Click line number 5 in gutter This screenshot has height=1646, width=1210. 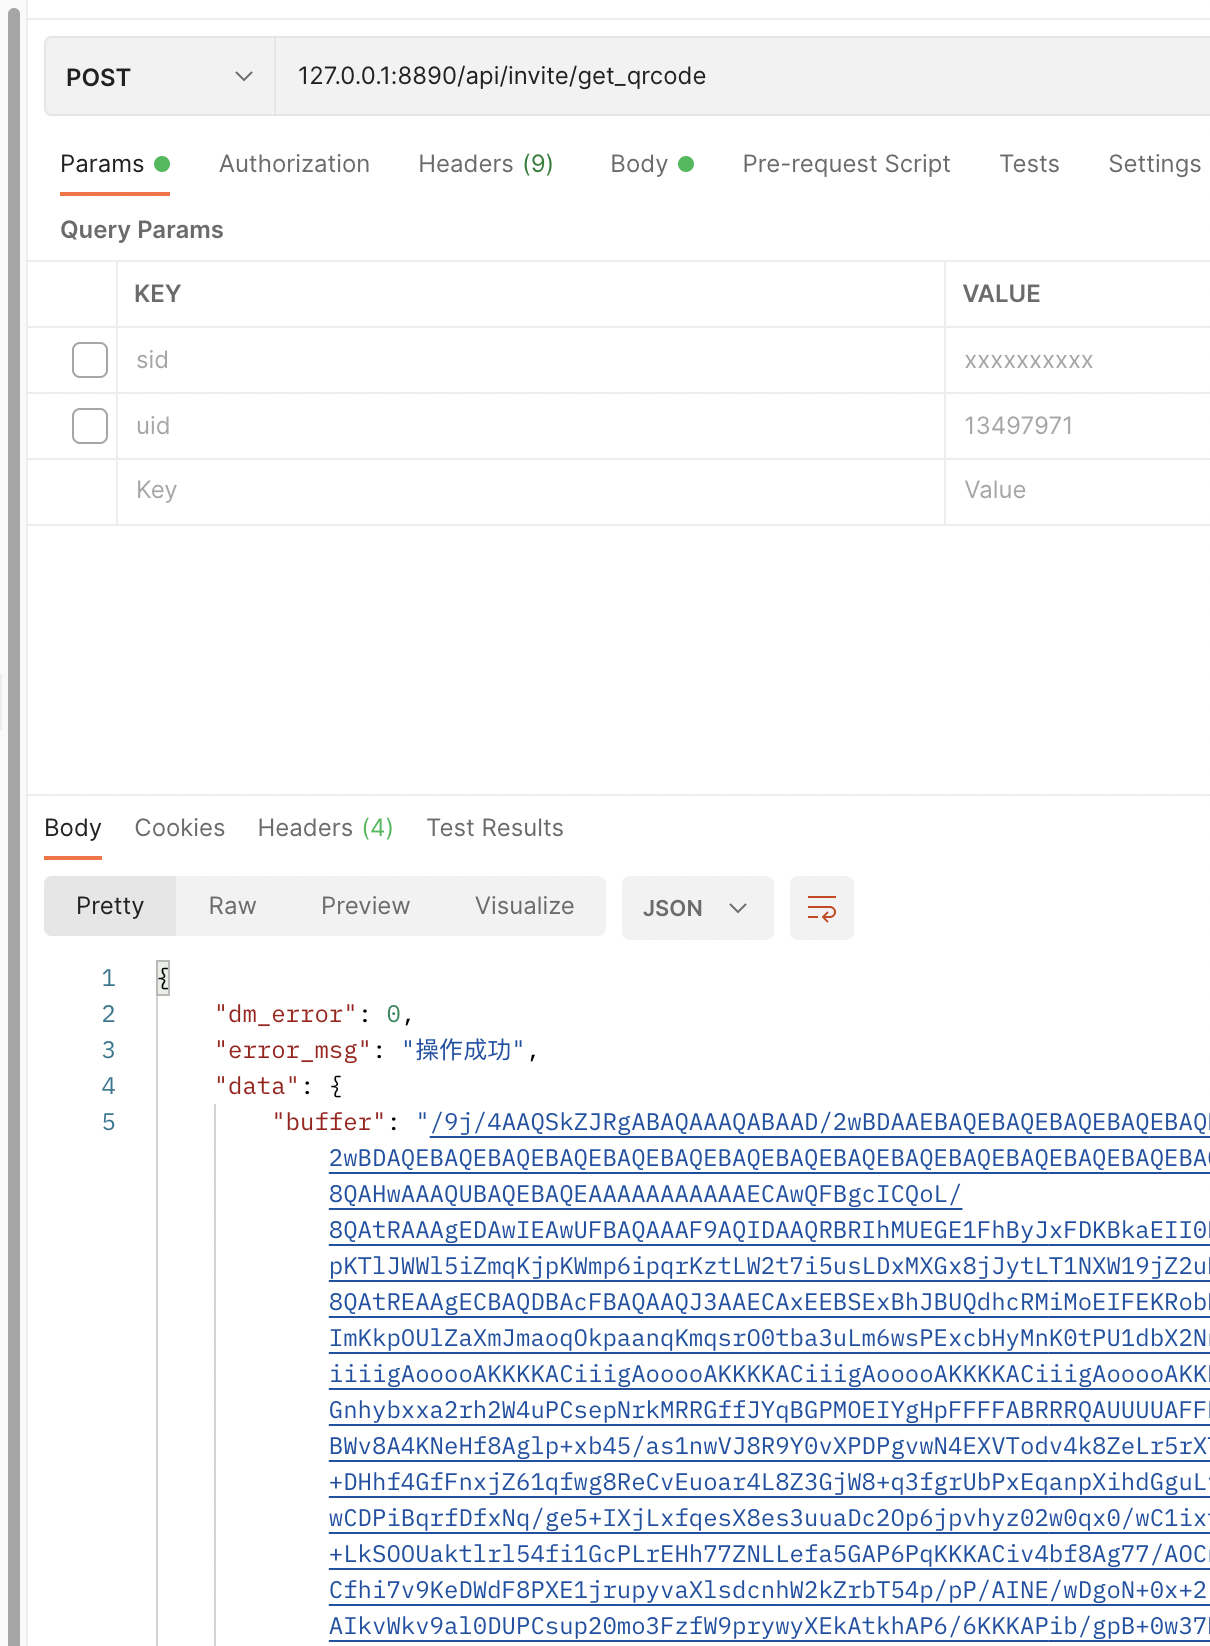tap(108, 1122)
